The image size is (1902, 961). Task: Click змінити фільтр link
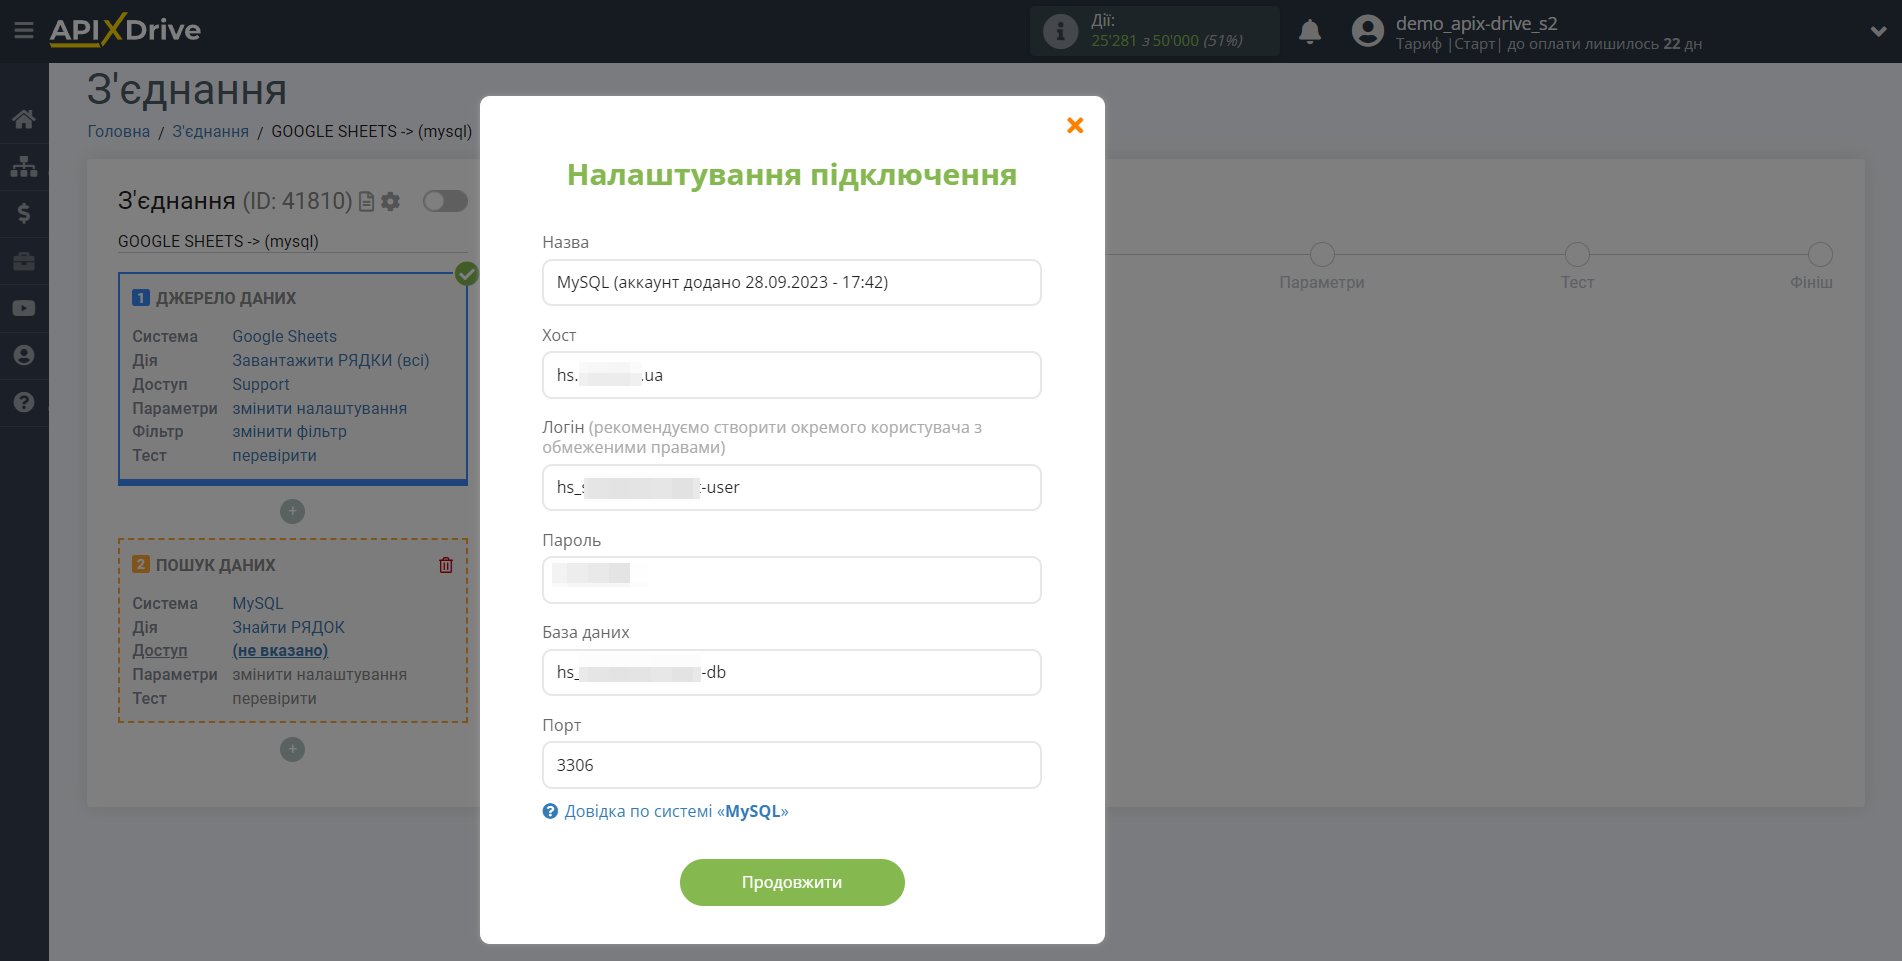point(289,431)
